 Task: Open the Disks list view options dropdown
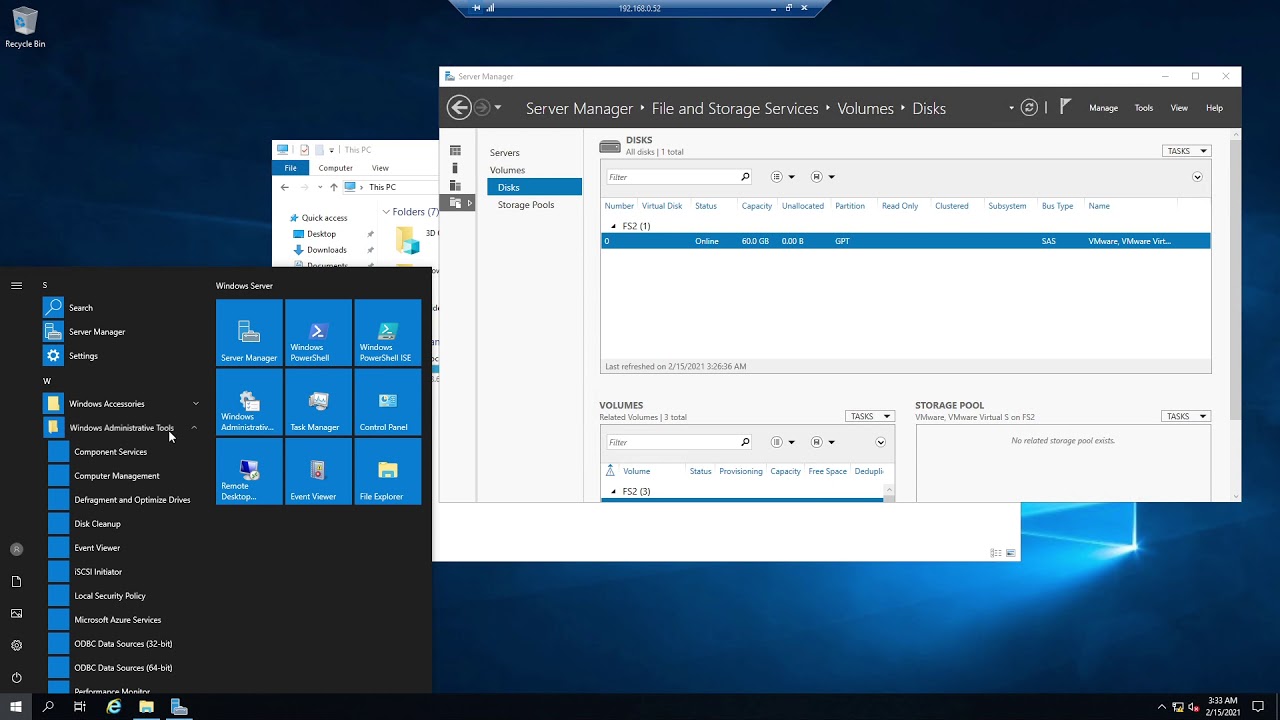pos(783,177)
